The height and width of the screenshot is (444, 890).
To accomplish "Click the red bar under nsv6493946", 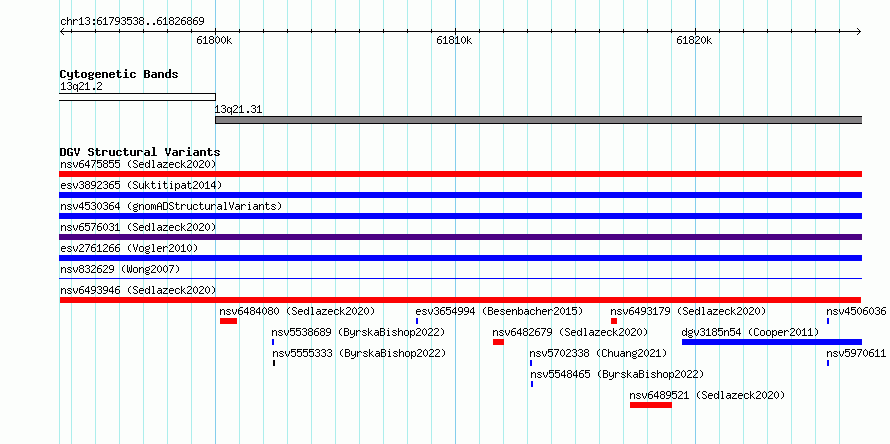I will [x=461, y=300].
